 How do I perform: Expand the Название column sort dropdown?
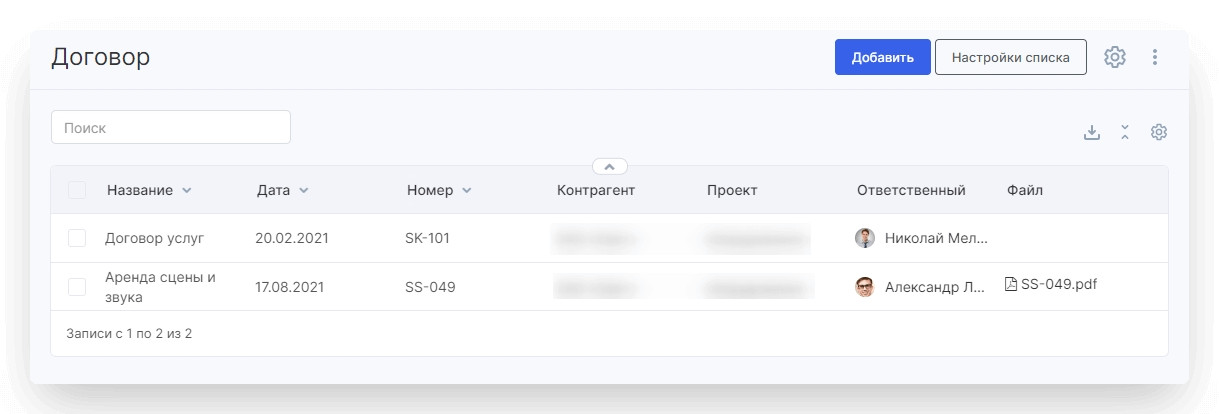[187, 190]
